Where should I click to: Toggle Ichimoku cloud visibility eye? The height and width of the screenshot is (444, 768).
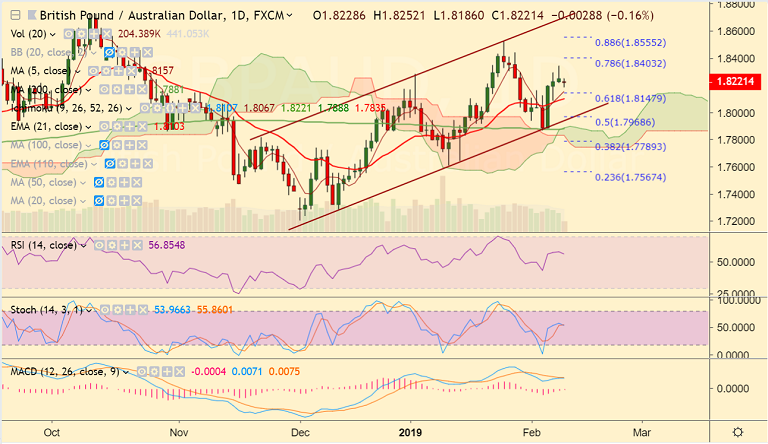(145, 108)
